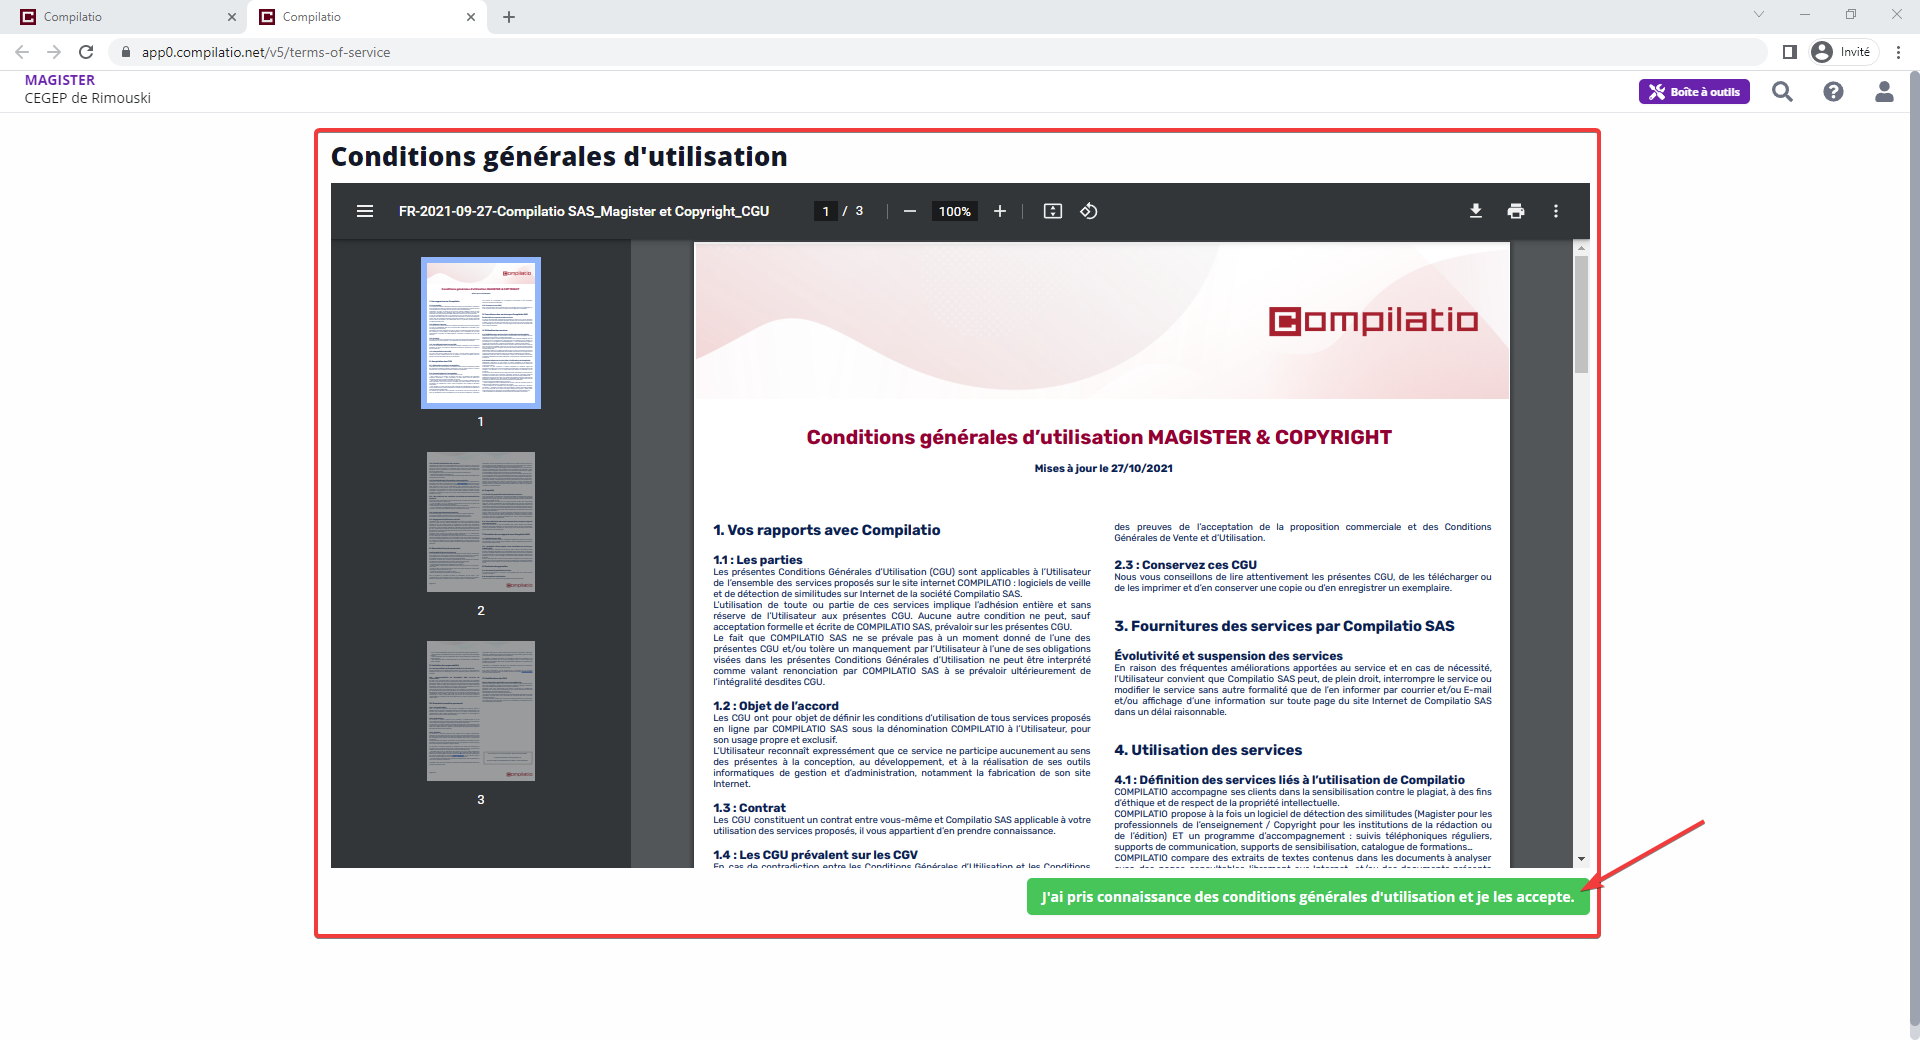Click the 'Conditions générales d'utilisation' page title
The width and height of the screenshot is (1920, 1040).
559,157
